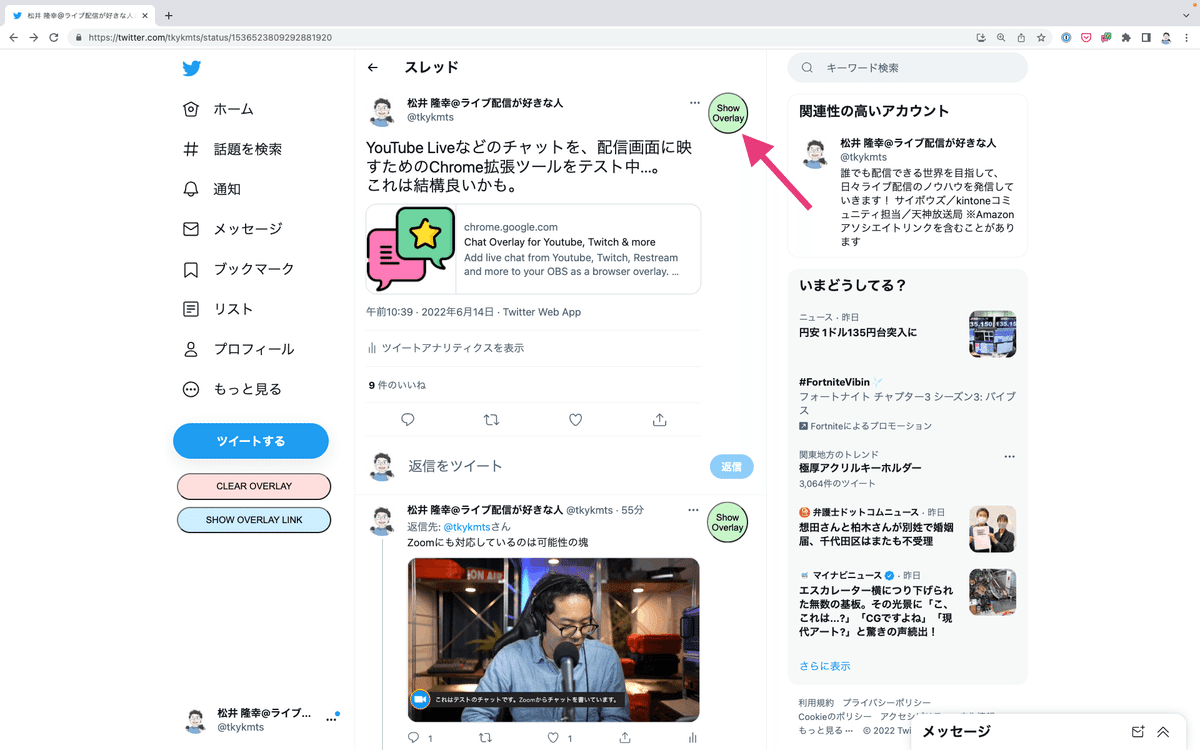Open more options on the reply tweet
This screenshot has height=750, width=1200.
(x=695, y=510)
